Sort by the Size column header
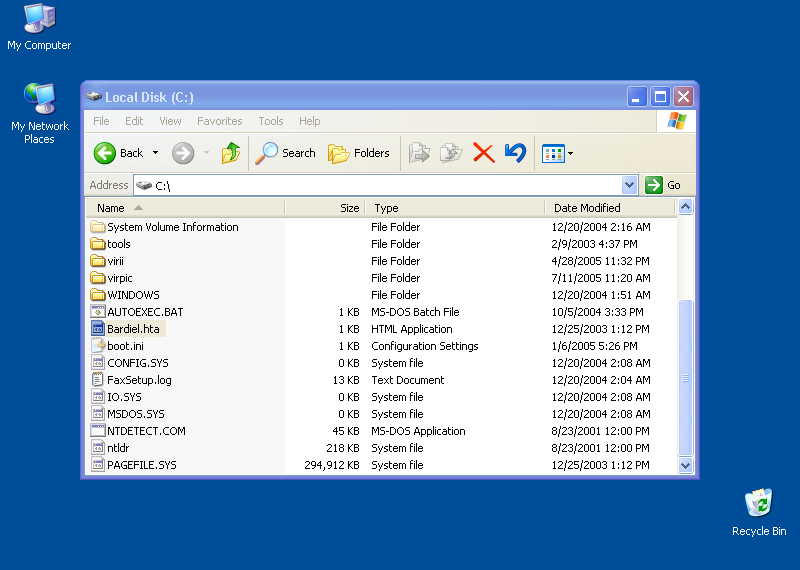 325,208
